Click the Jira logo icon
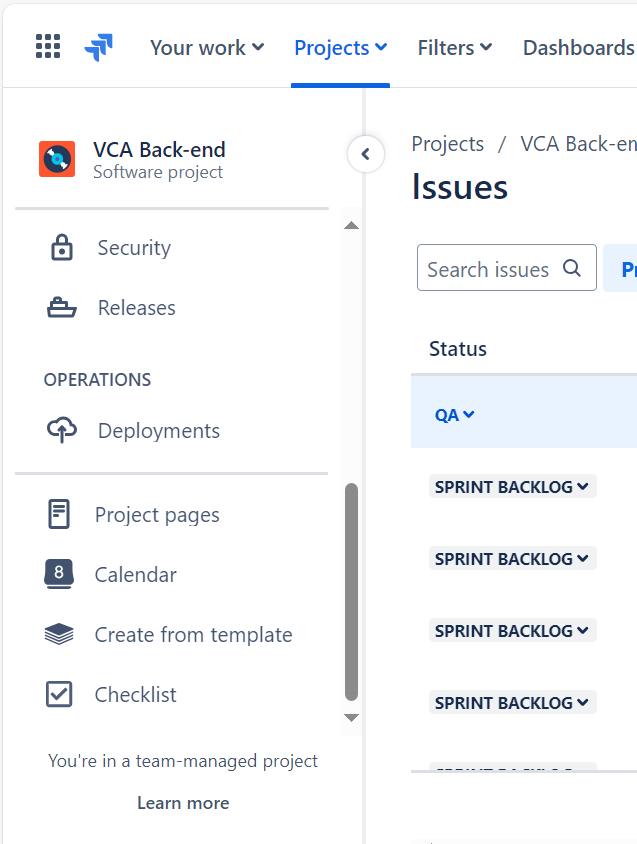The height and width of the screenshot is (844, 637). [99, 47]
